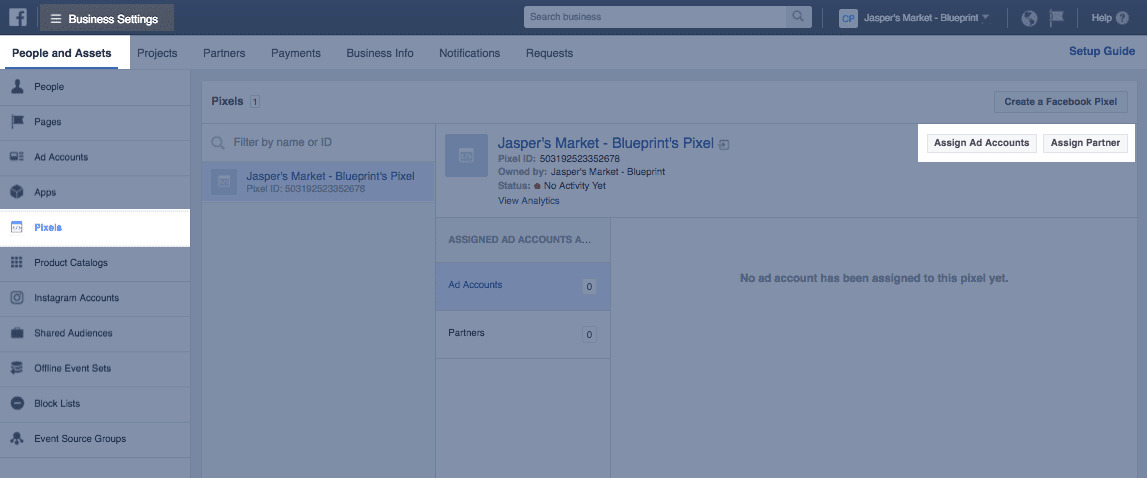Switch to the Projects tab
The image size is (1147, 478).
click(x=157, y=53)
